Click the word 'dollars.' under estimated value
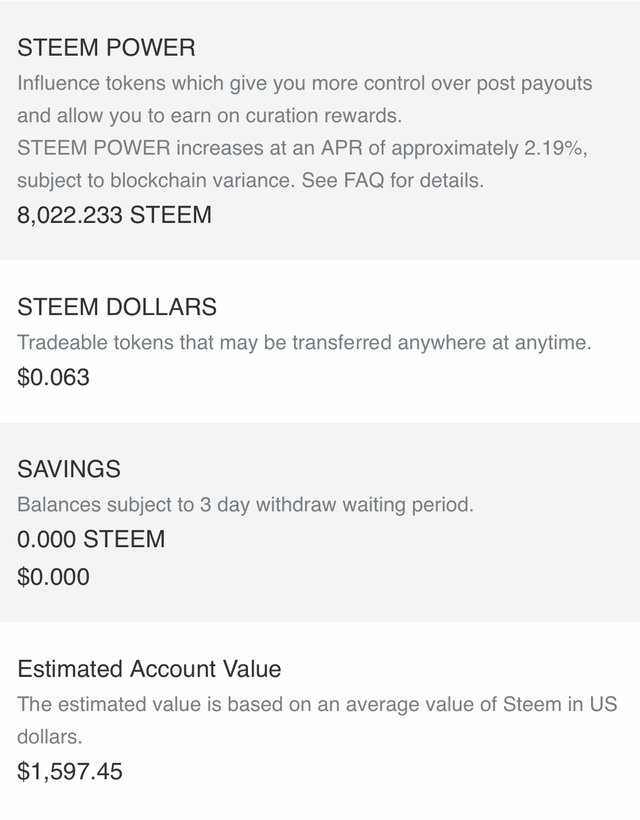Image resolution: width=640 pixels, height=820 pixels. (x=49, y=737)
